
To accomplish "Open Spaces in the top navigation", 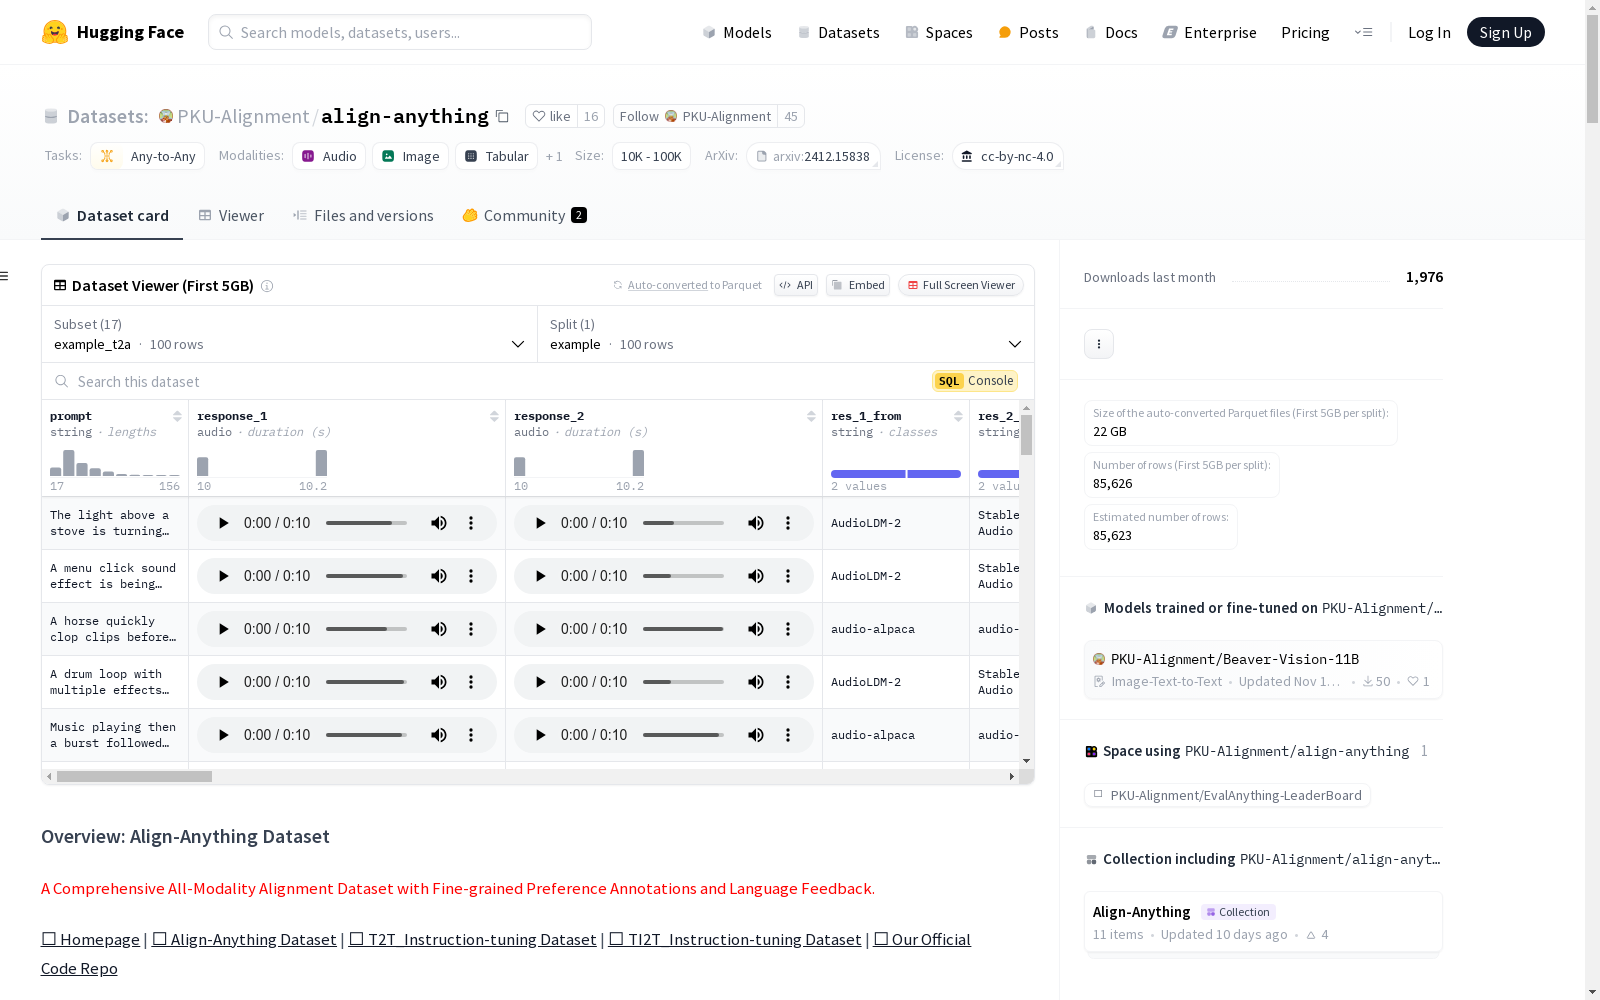I will [939, 32].
